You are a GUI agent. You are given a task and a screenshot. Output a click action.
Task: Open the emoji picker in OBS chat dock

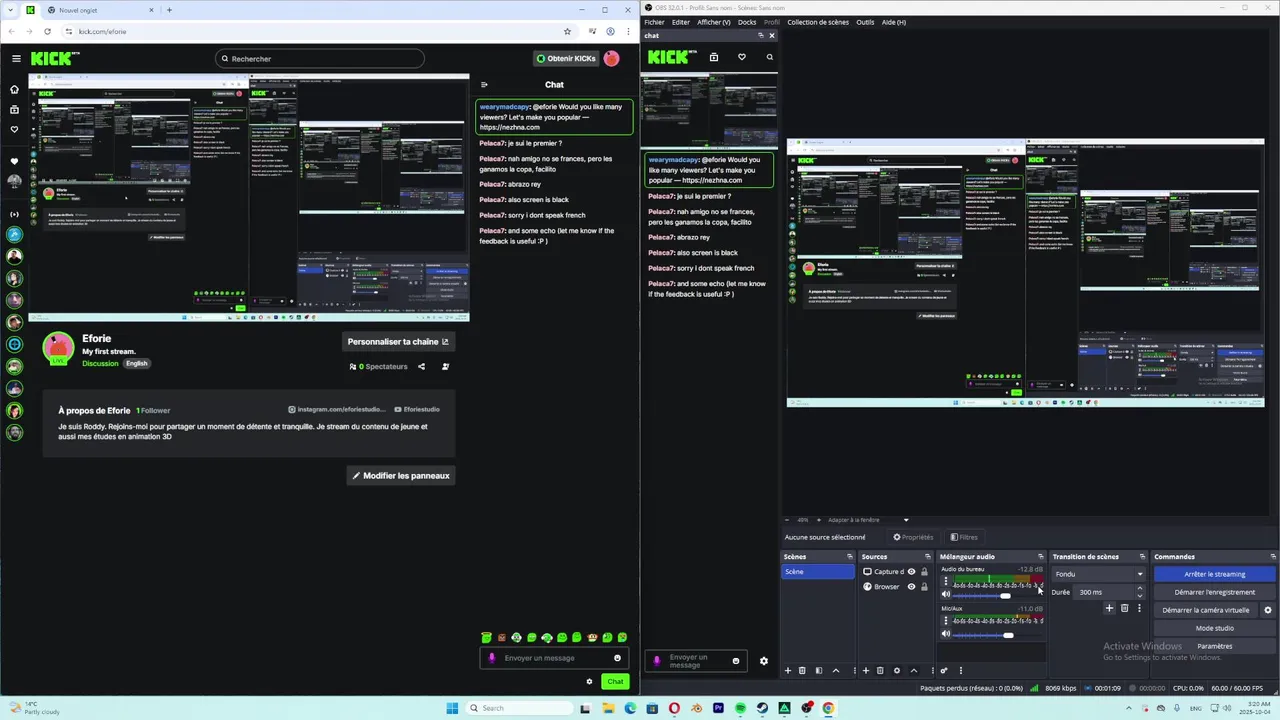tap(736, 661)
